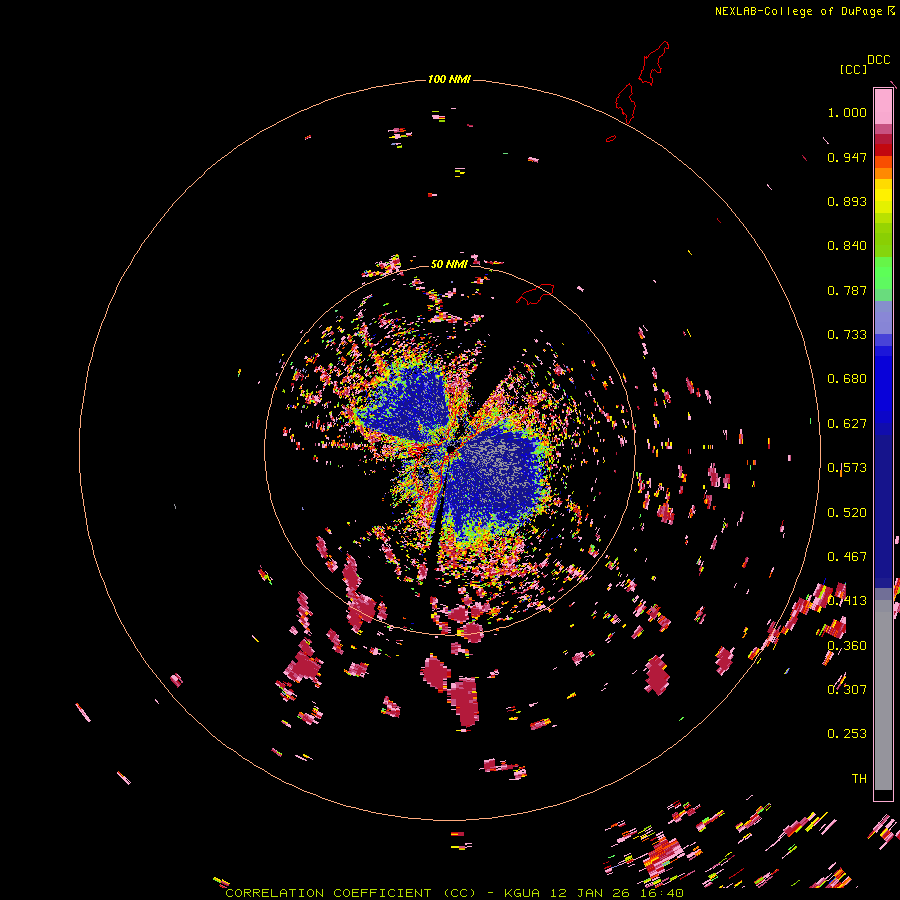Image resolution: width=900 pixels, height=900 pixels.
Task: Pick the red band of the color scale
Action: tap(883, 149)
